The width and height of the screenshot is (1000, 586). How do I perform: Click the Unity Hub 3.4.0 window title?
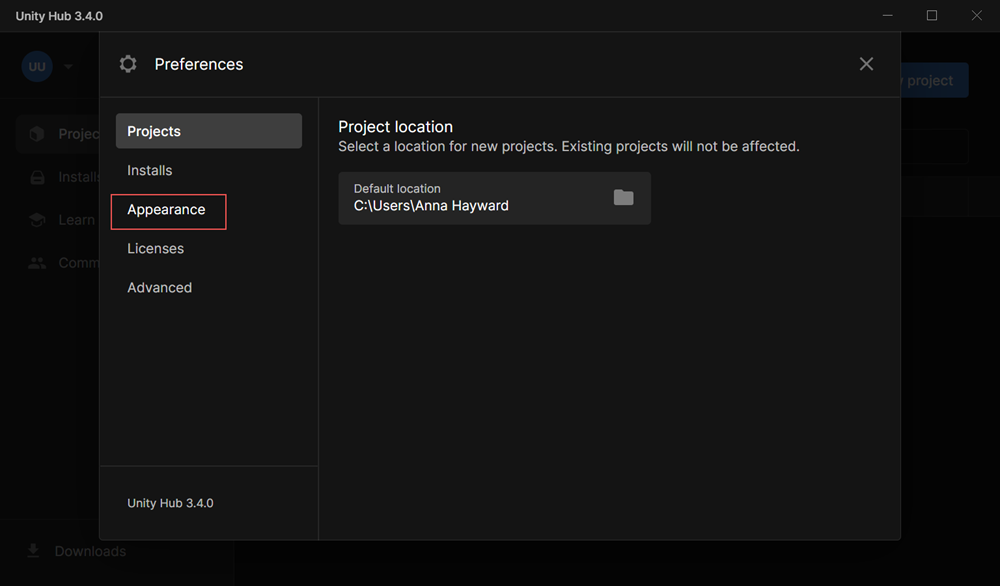tap(59, 16)
